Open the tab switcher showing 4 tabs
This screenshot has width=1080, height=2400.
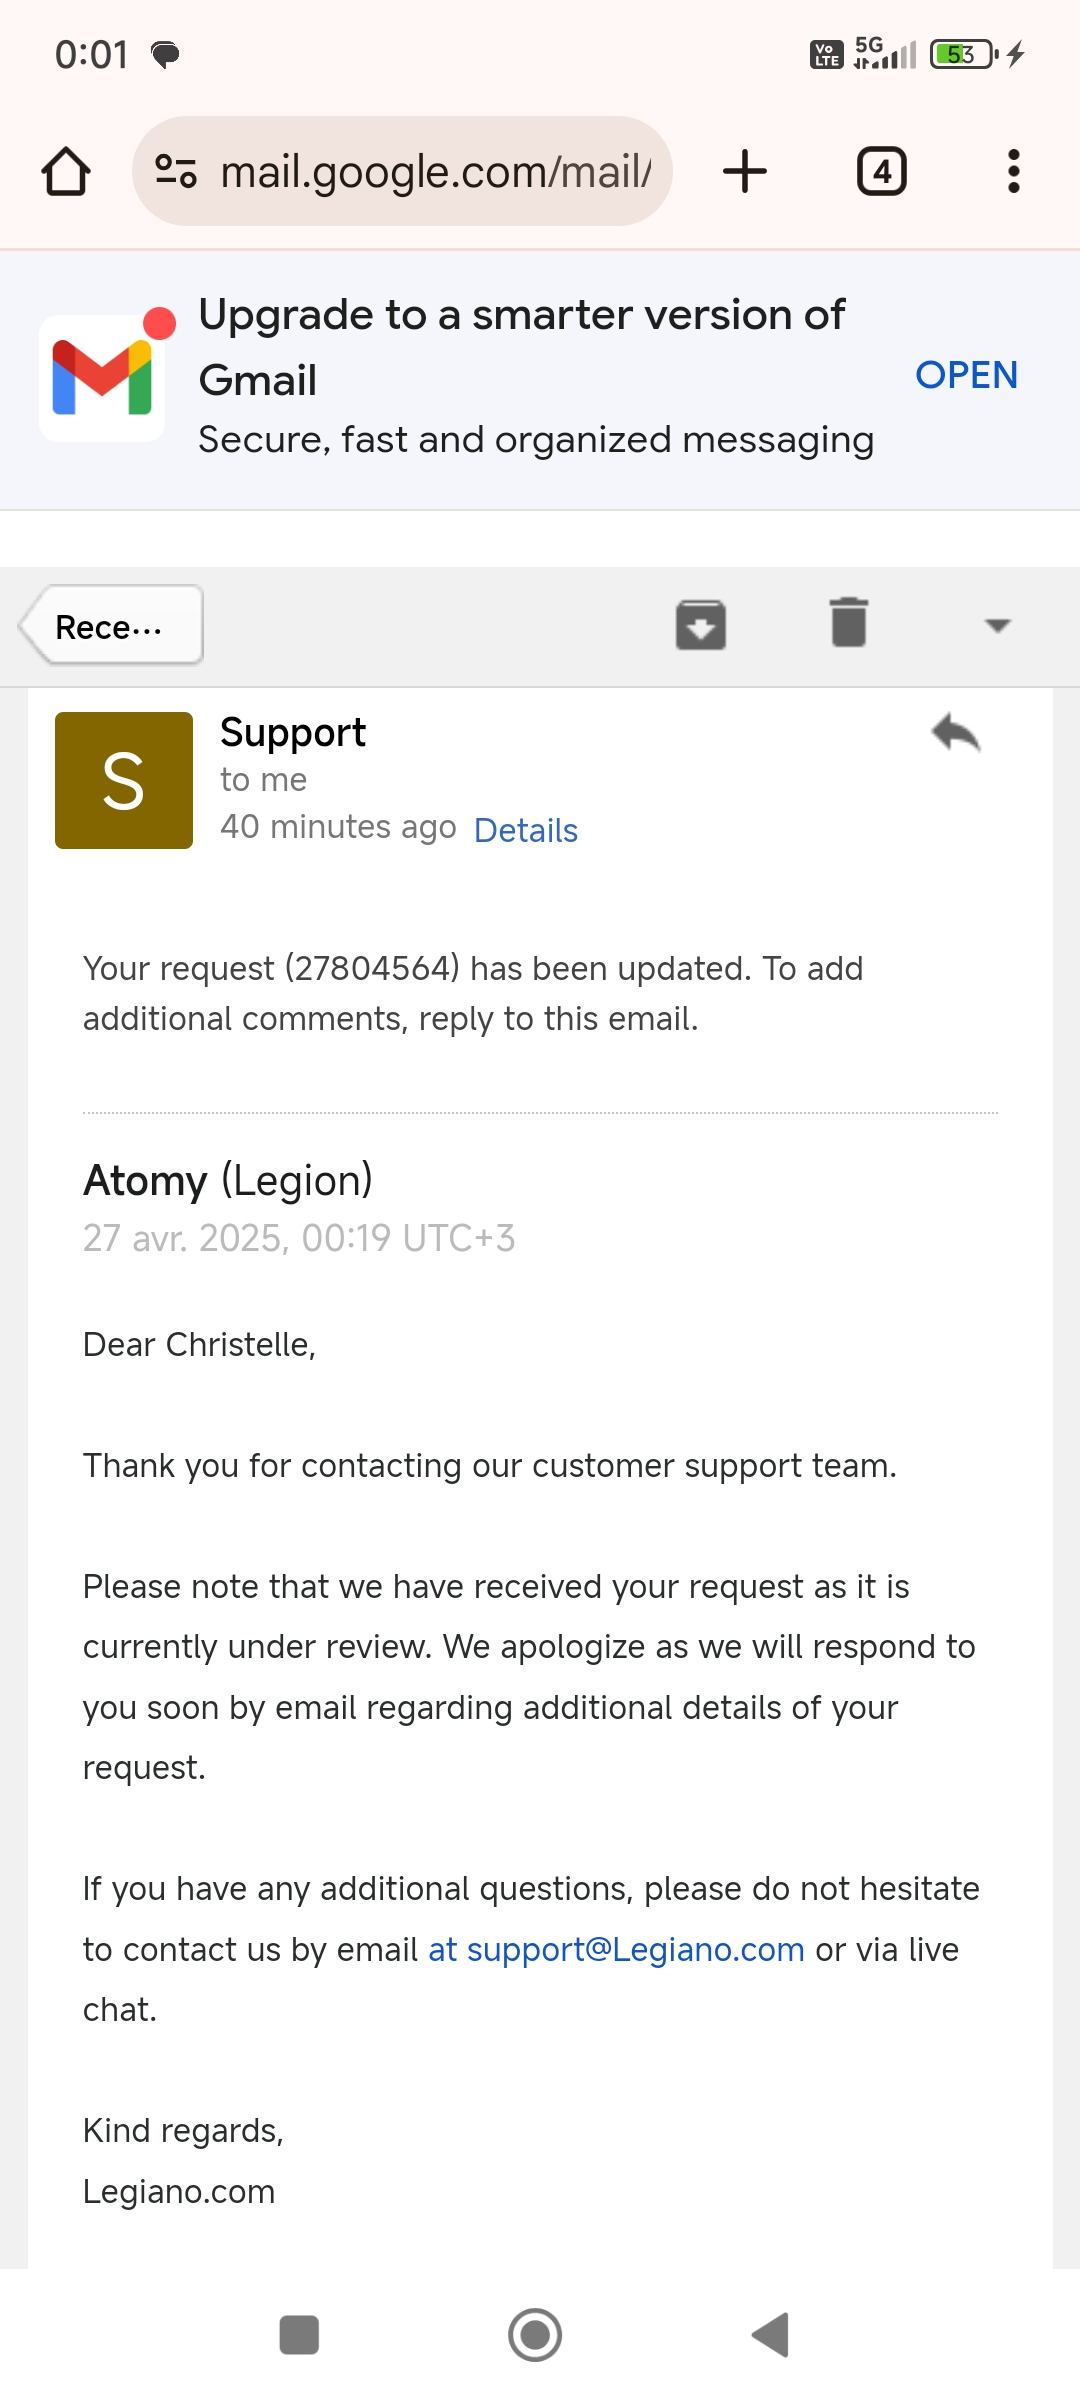point(881,171)
